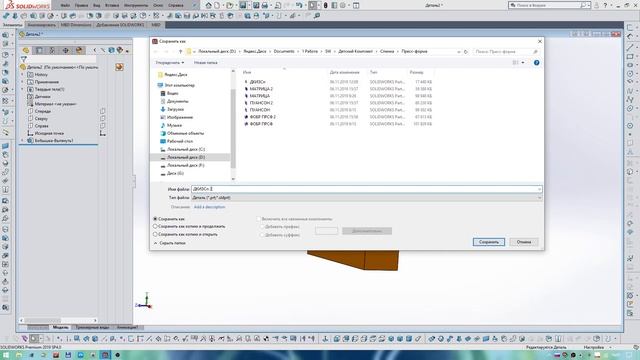Collapse folders with Скрыть папки
640x360 pixels.
[170, 243]
